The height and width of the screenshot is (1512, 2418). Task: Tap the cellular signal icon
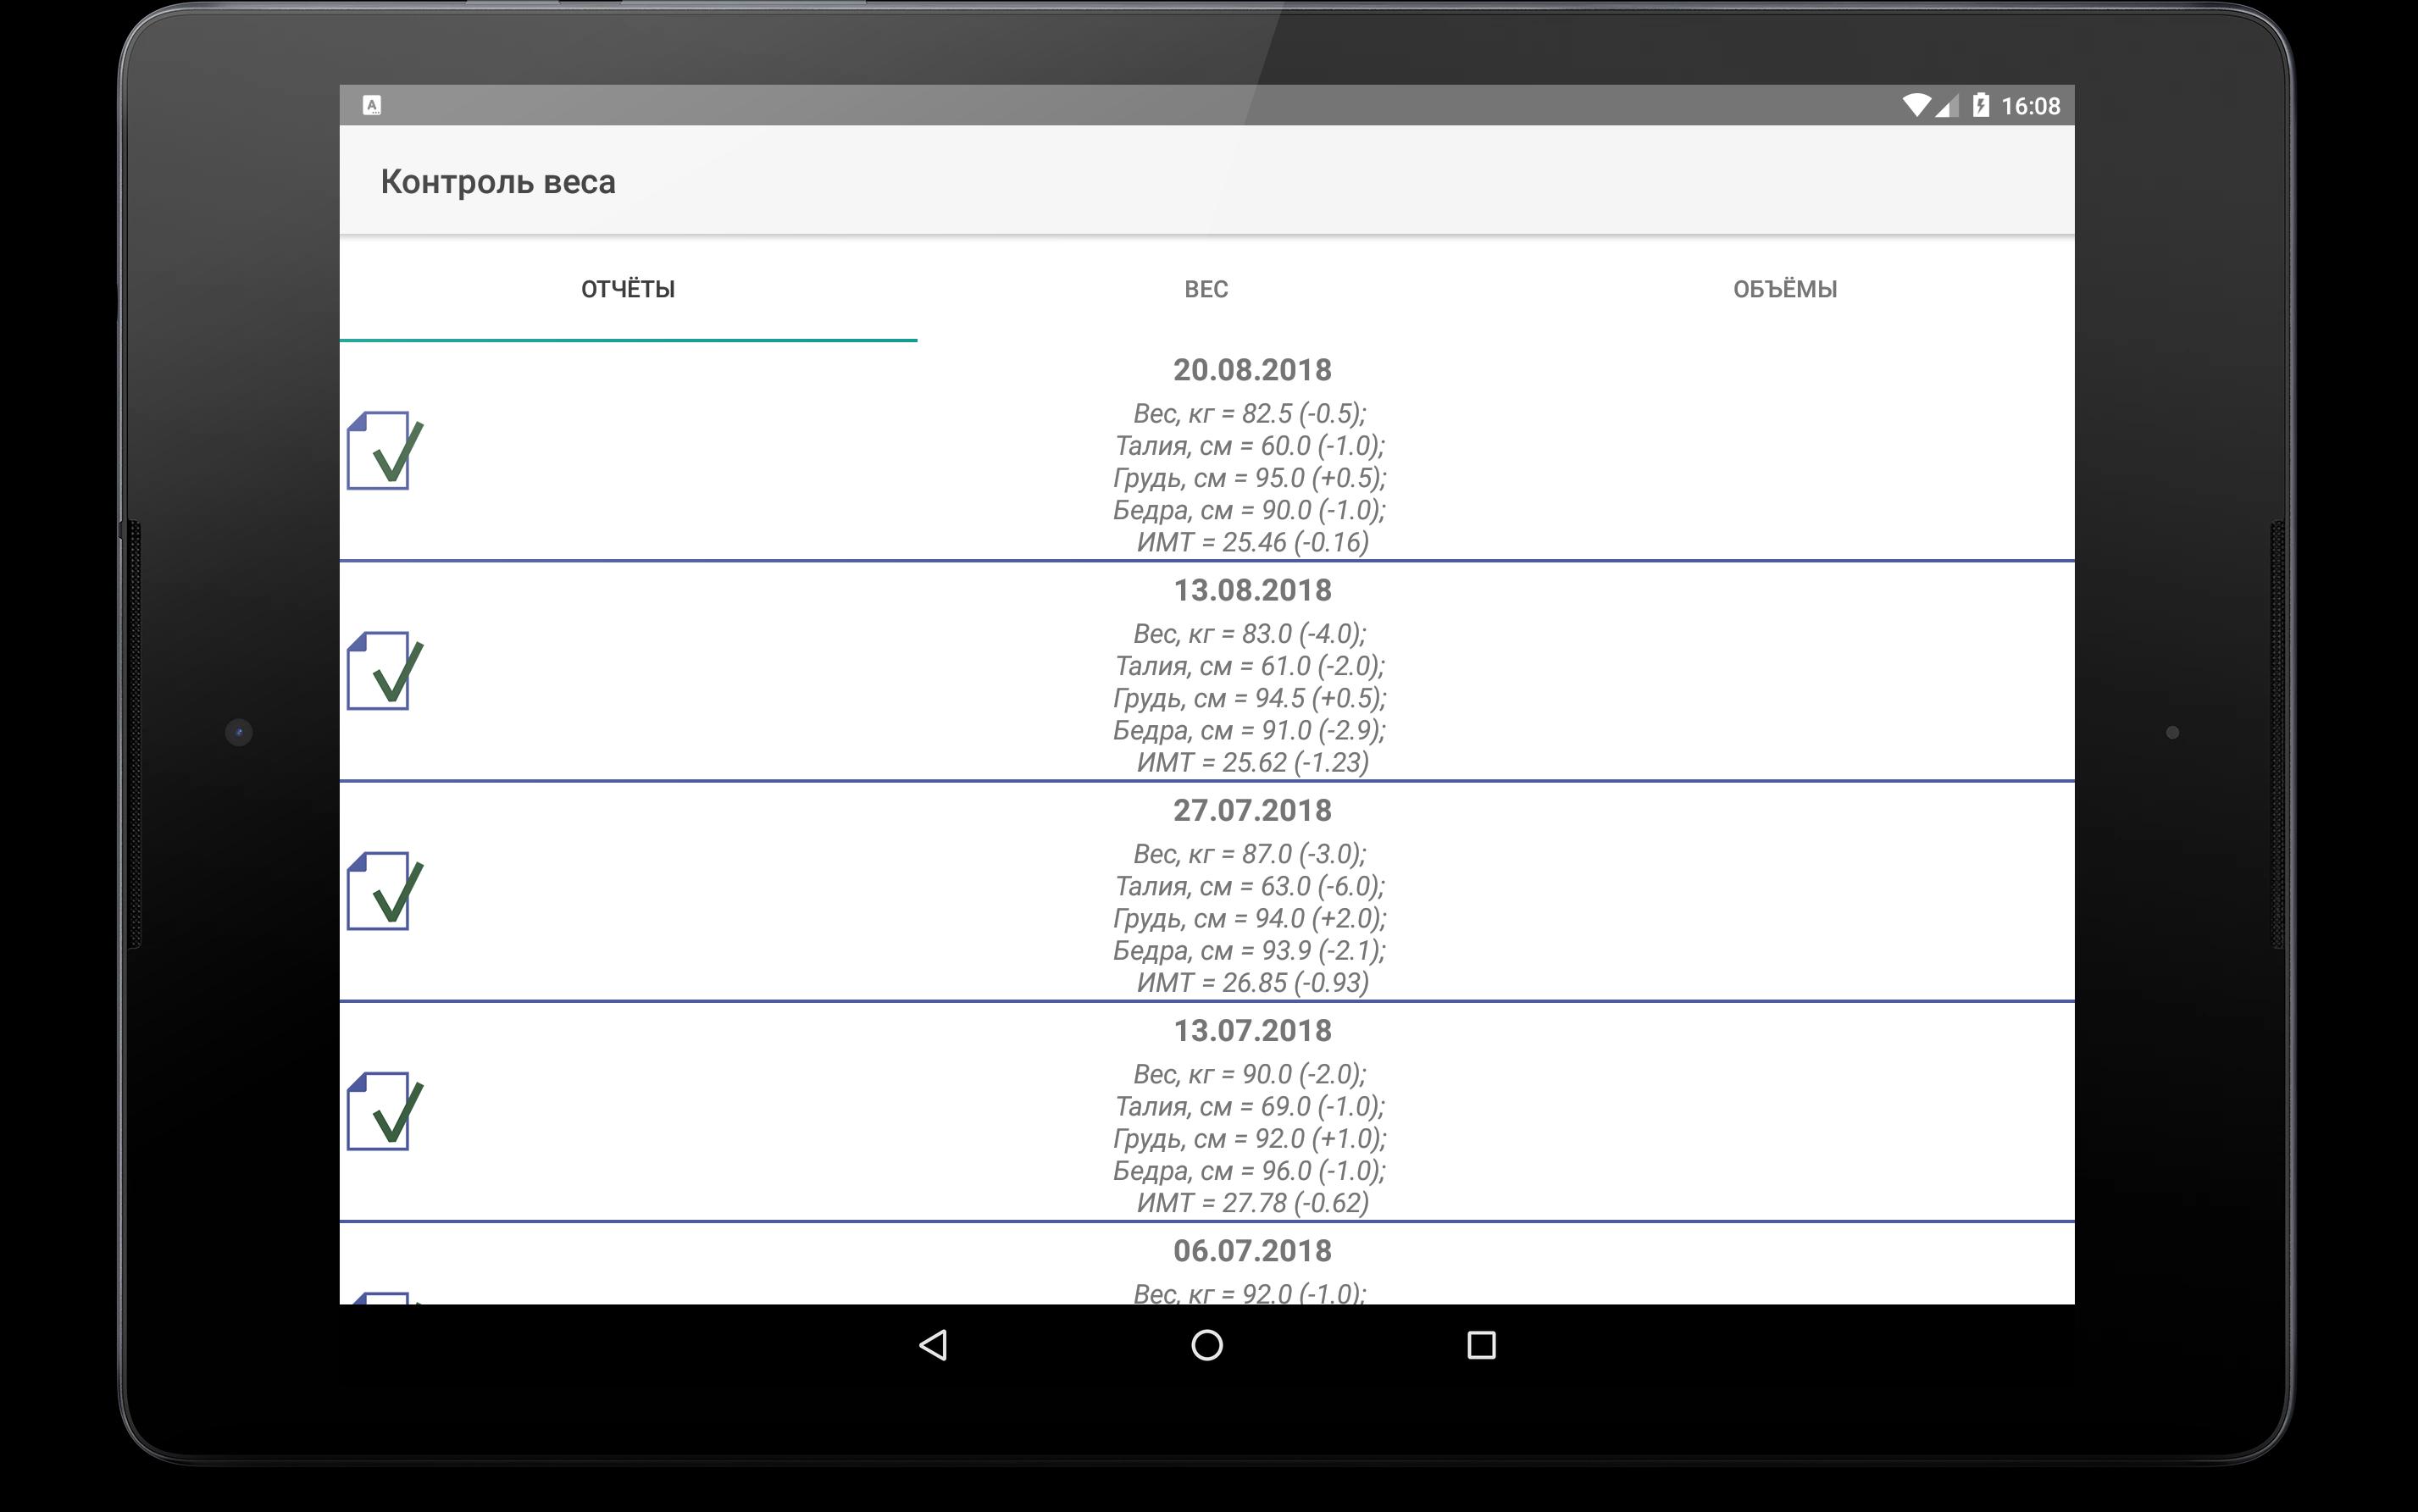click(x=1946, y=106)
